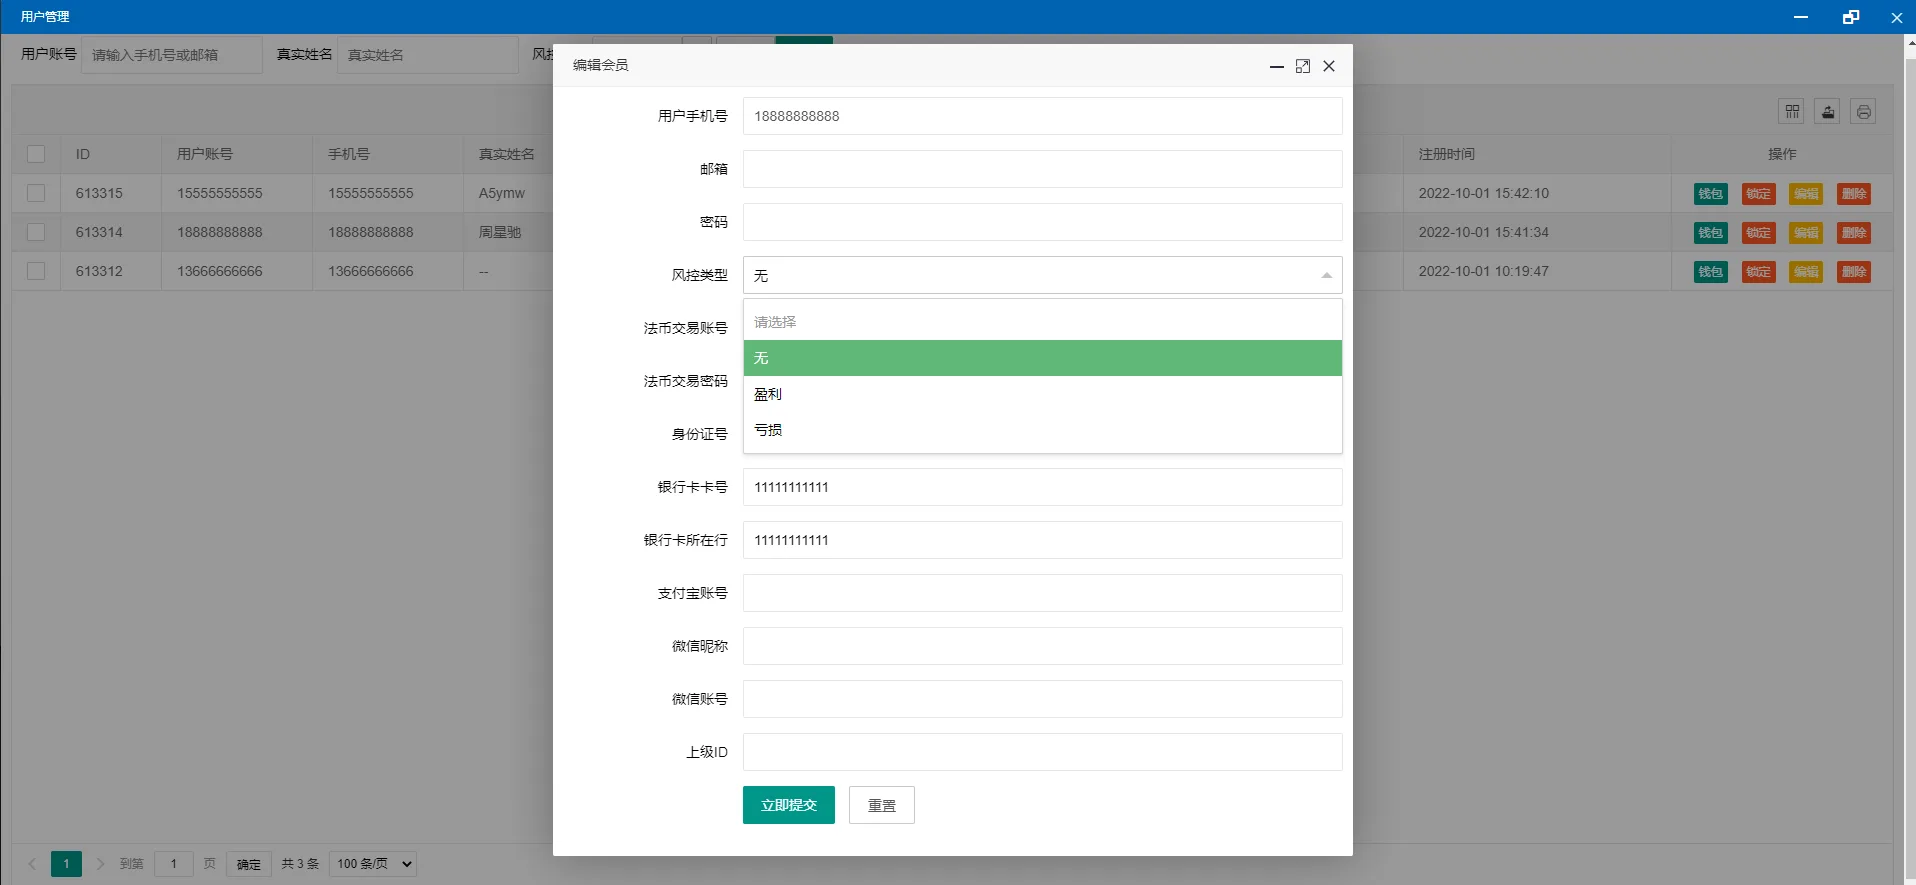Click real name cell 周星驰
The width and height of the screenshot is (1916, 885).
pyautogui.click(x=500, y=232)
